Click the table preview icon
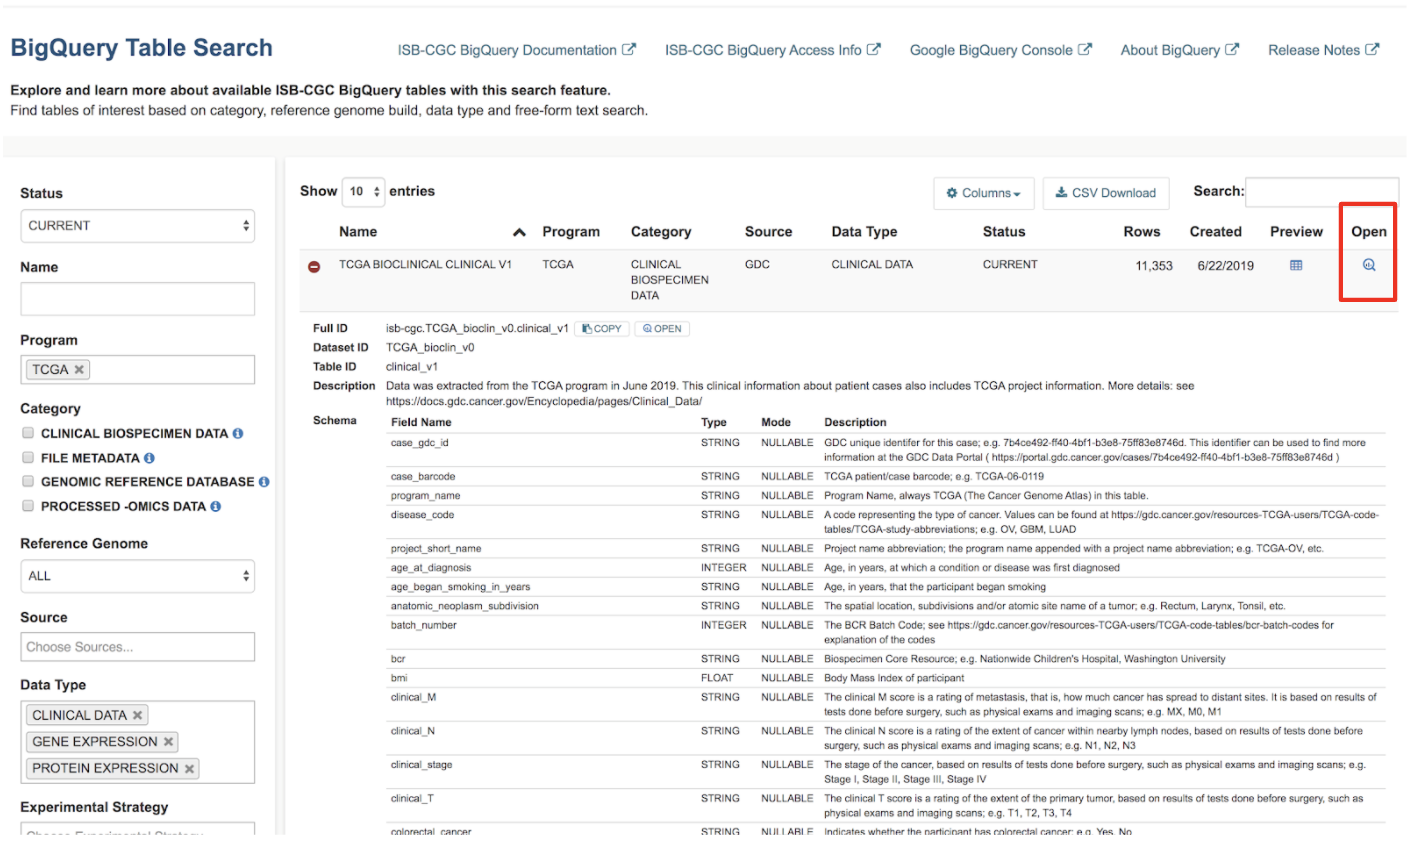This screenshot has height=862, width=1428. click(1296, 265)
